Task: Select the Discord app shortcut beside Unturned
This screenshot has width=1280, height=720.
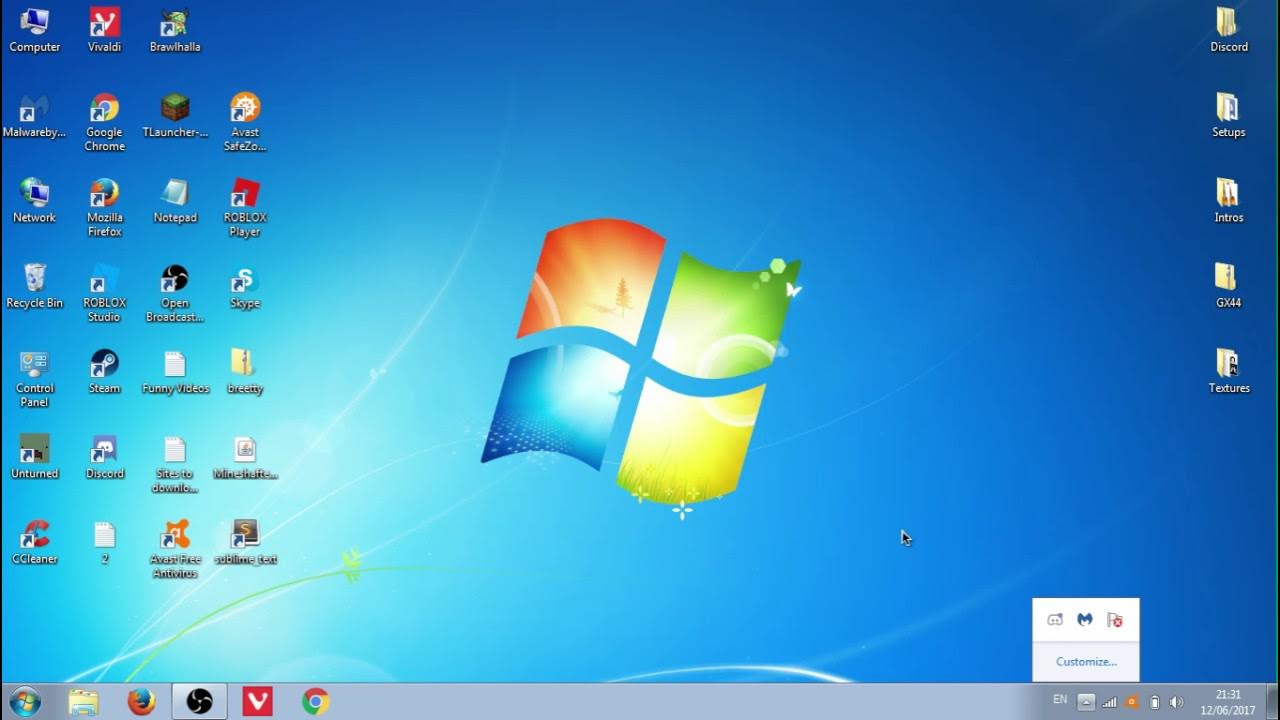Action: tap(104, 456)
